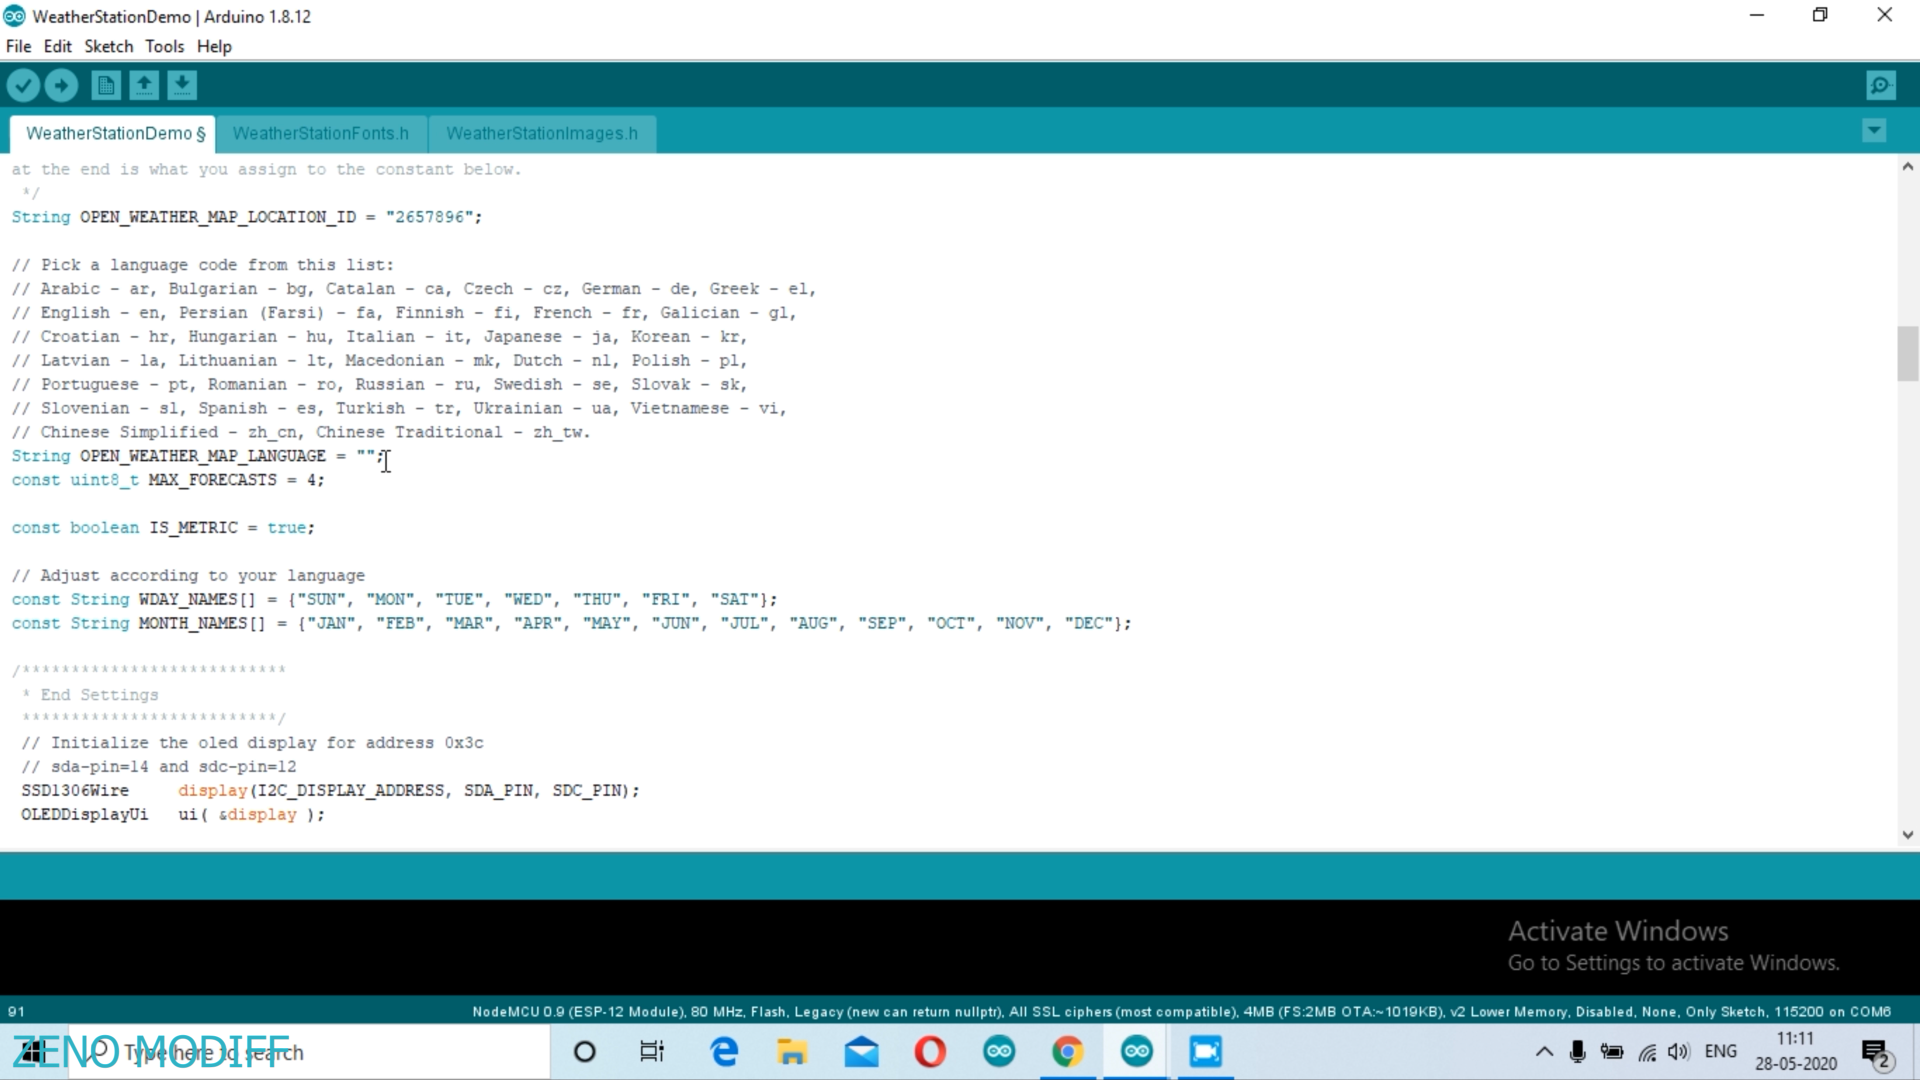Viewport: 1920px width, 1080px height.
Task: Open Google Chrome from taskbar
Action: [x=1068, y=1052]
